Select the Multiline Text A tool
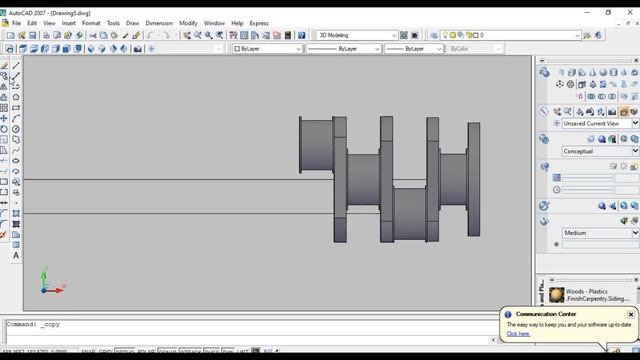The width and height of the screenshot is (640, 360). 16,256
